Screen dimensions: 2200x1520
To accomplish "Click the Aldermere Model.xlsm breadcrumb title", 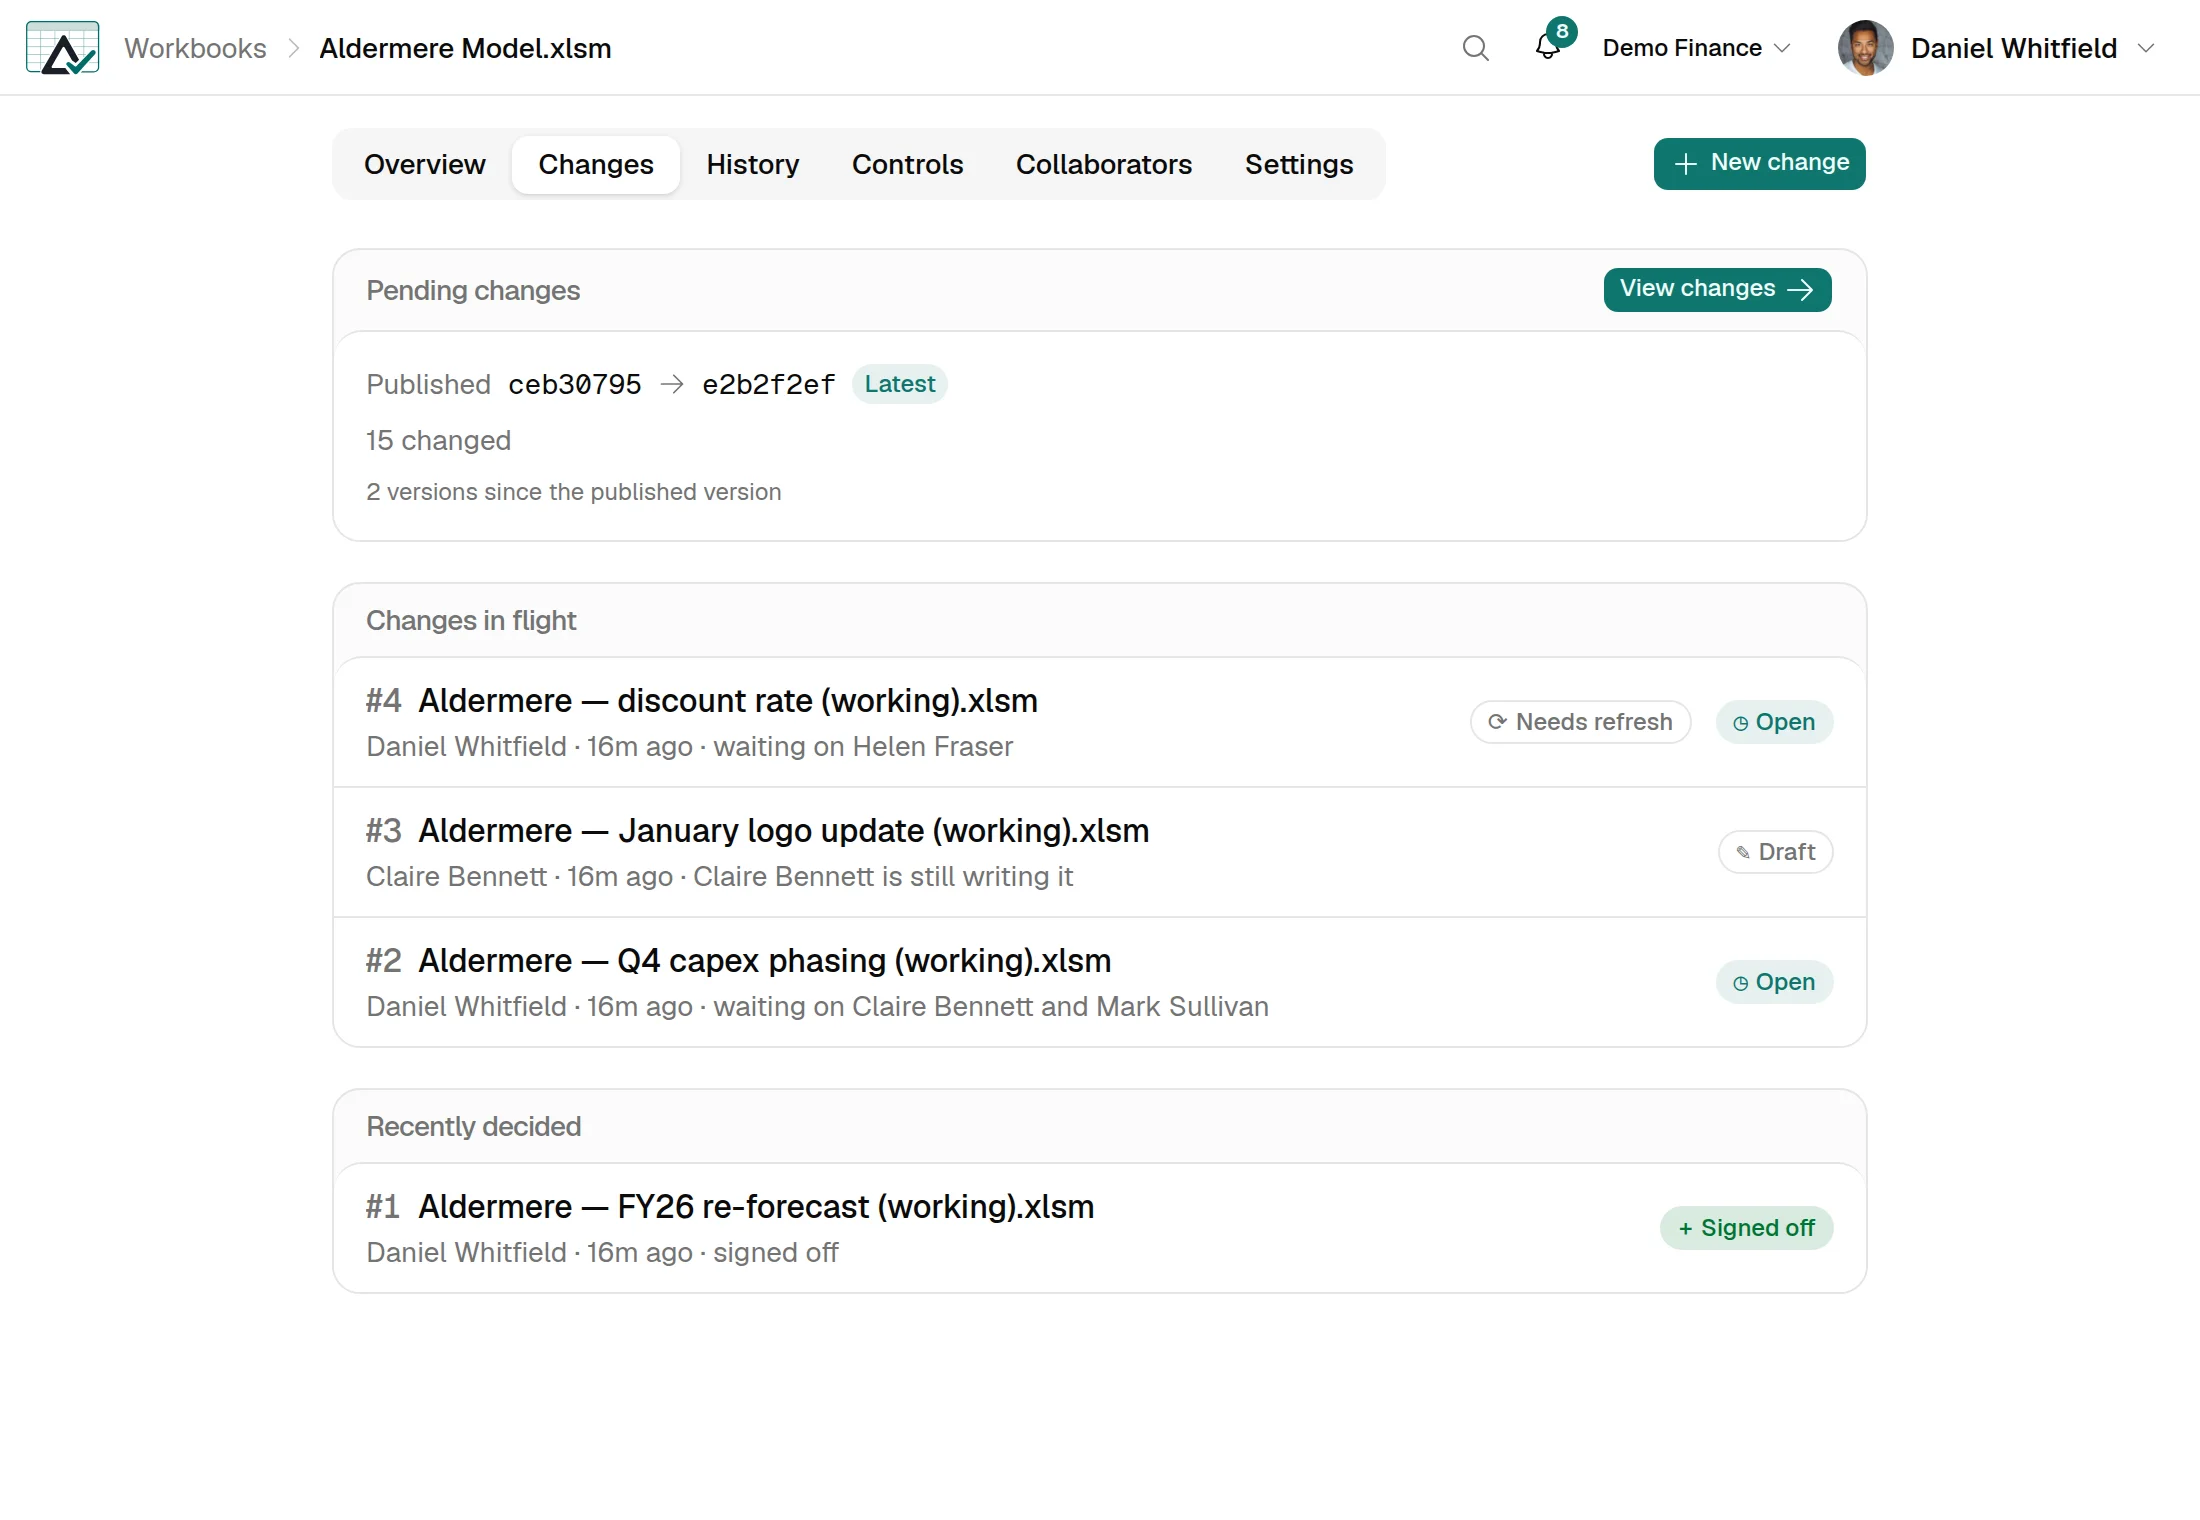I will coord(465,48).
